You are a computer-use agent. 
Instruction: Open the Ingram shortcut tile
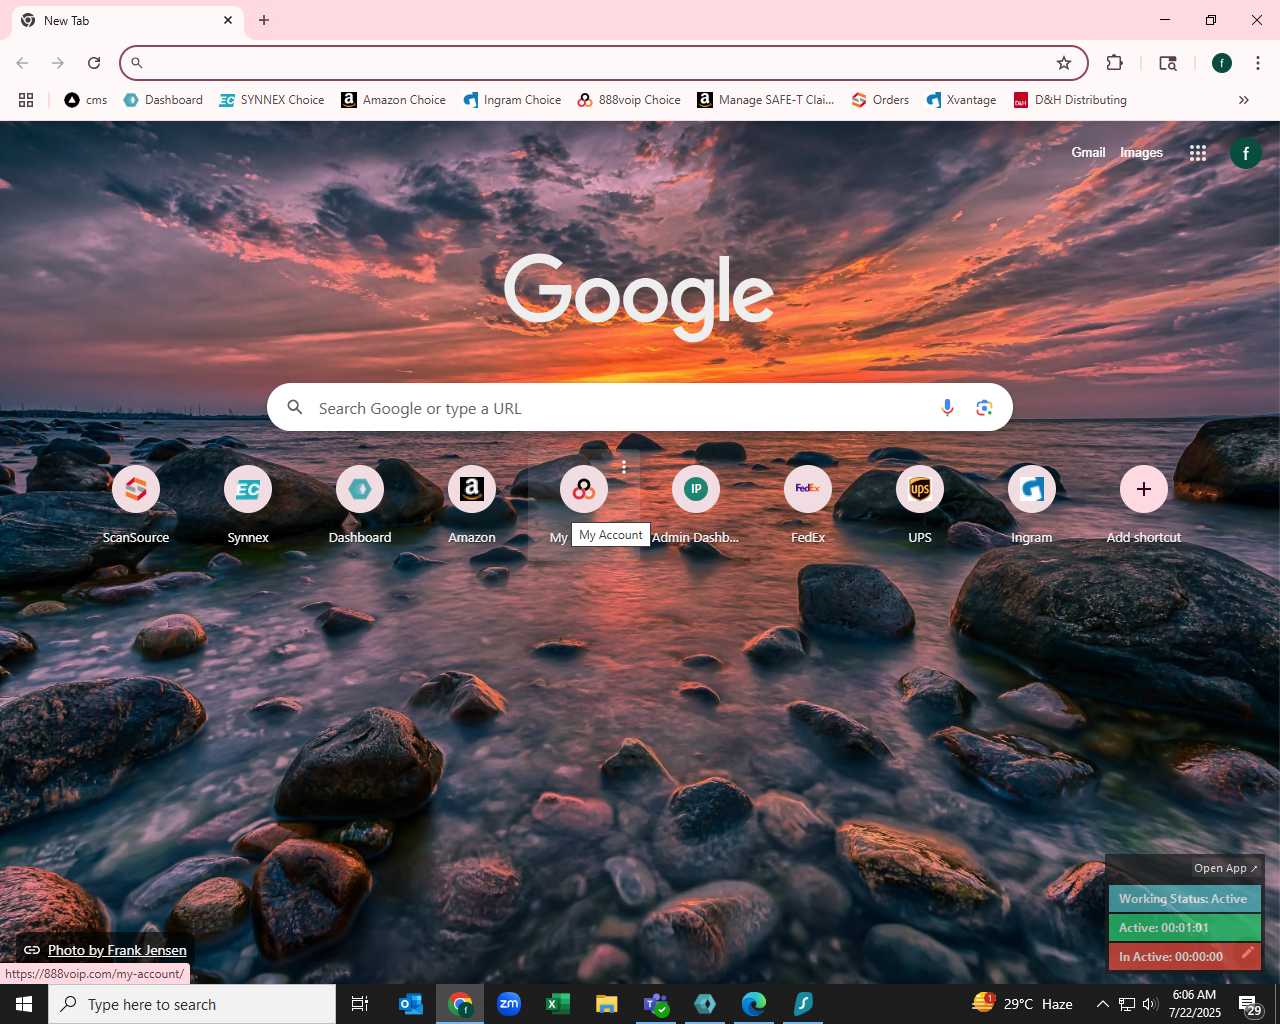coord(1032,504)
